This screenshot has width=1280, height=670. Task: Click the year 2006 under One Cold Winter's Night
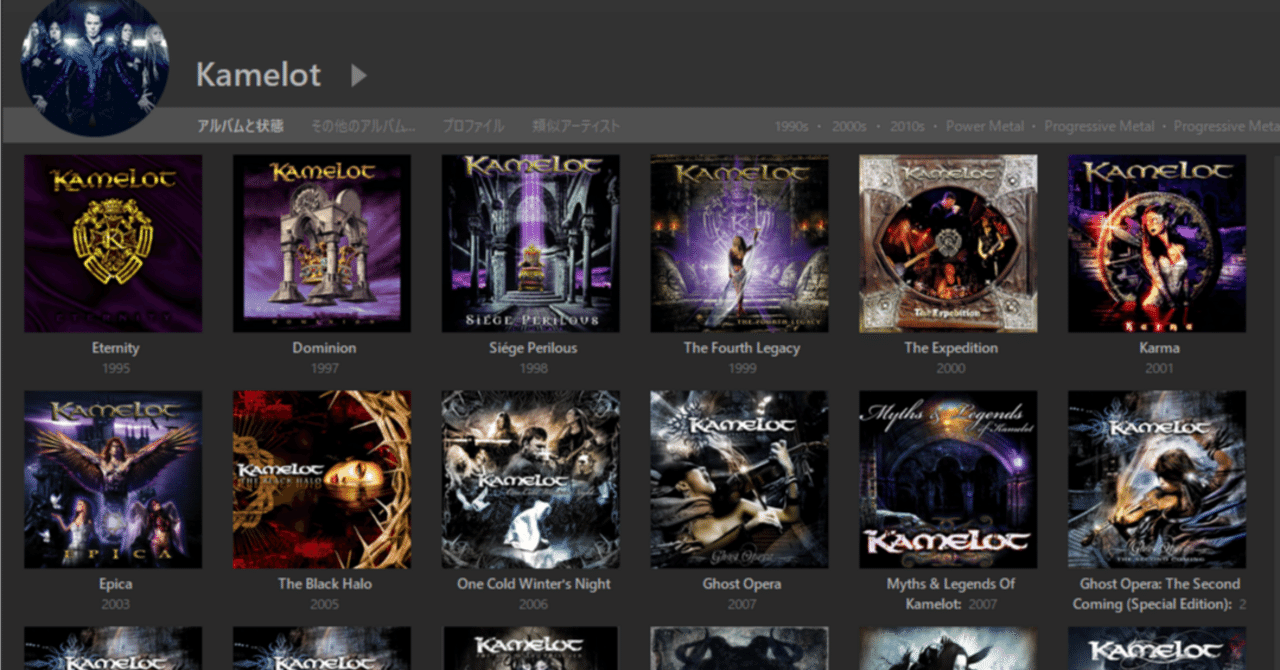(533, 604)
